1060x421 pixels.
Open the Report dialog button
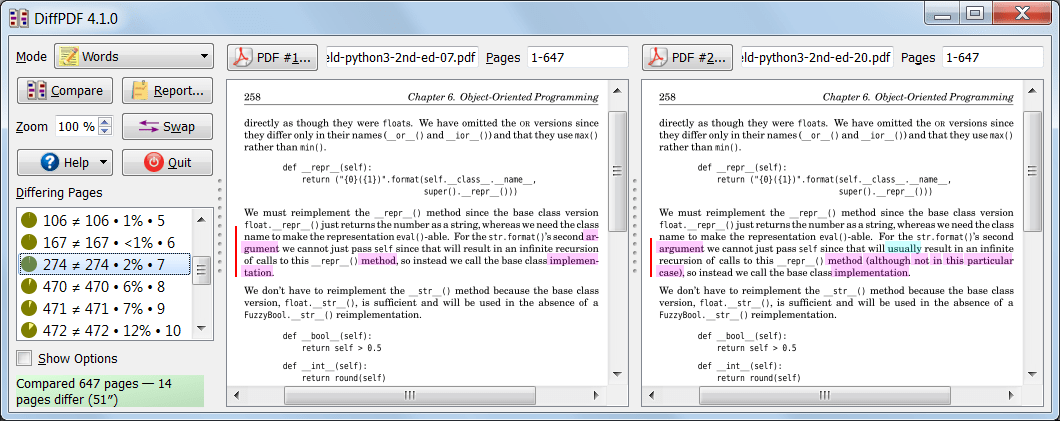(x=168, y=91)
